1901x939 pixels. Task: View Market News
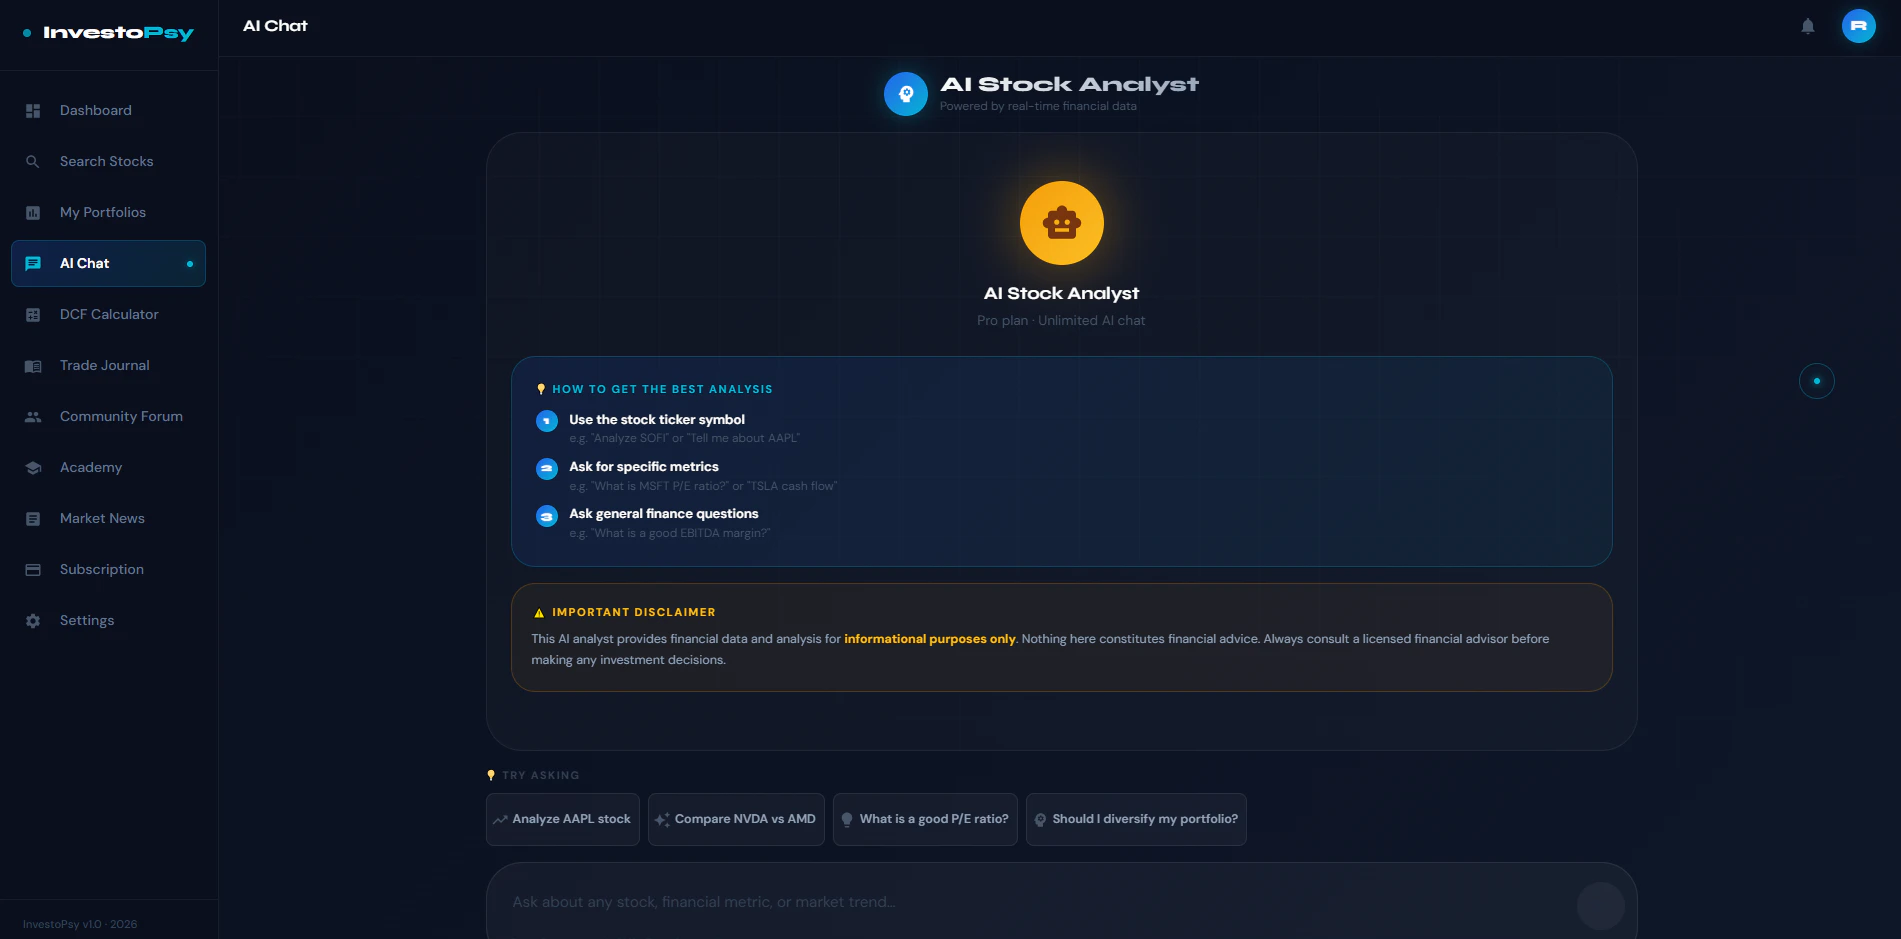pyautogui.click(x=108, y=519)
